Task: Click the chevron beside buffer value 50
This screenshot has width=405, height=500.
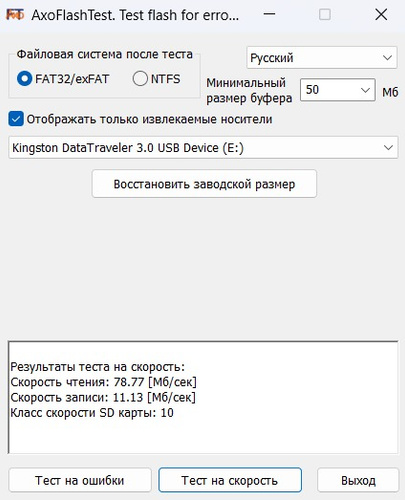Action: pyautogui.click(x=366, y=90)
